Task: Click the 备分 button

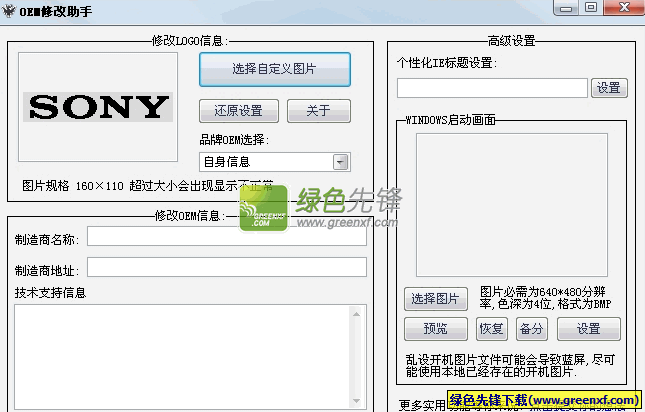Action: coord(531,329)
